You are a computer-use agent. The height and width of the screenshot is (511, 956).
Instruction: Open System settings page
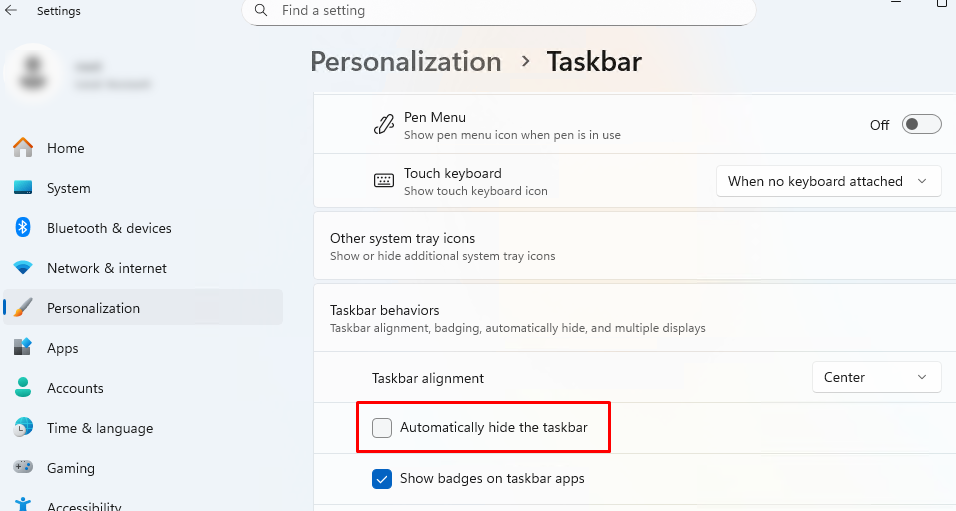pos(68,188)
